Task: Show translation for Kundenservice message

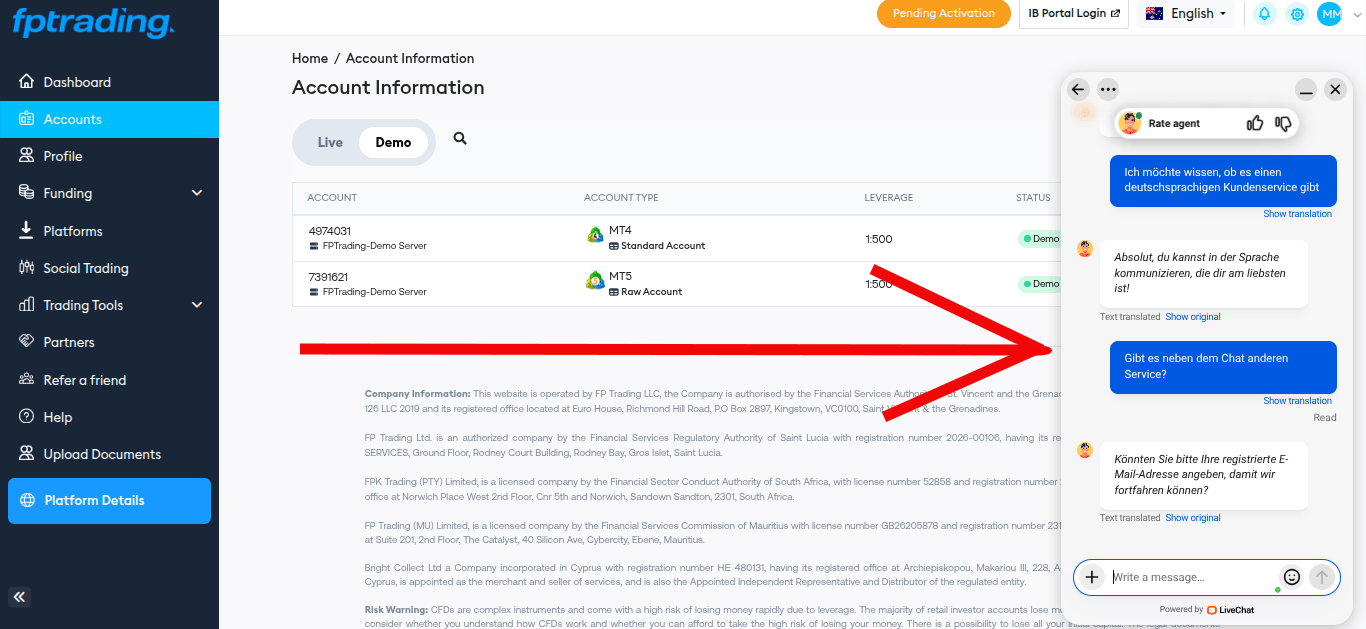Action: pos(1297,214)
